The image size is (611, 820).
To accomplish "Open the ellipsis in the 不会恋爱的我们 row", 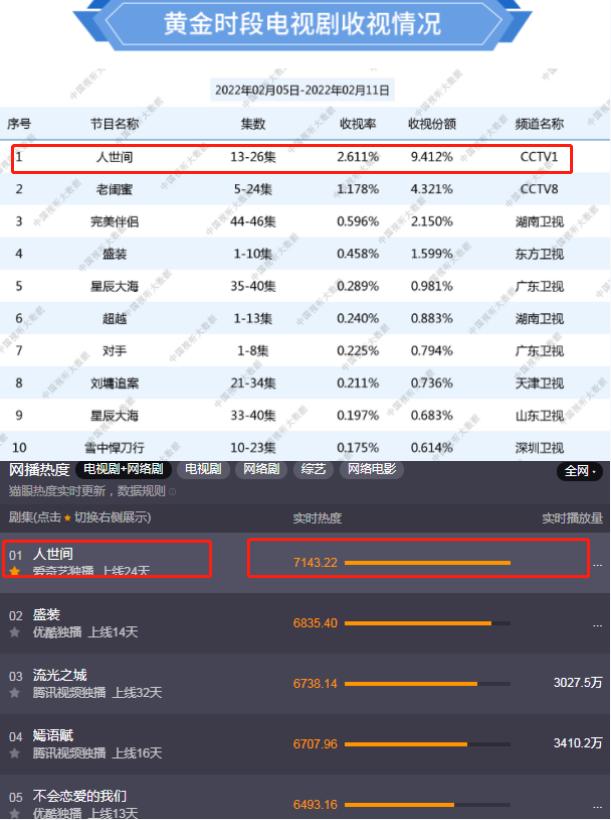I will (x=597, y=807).
